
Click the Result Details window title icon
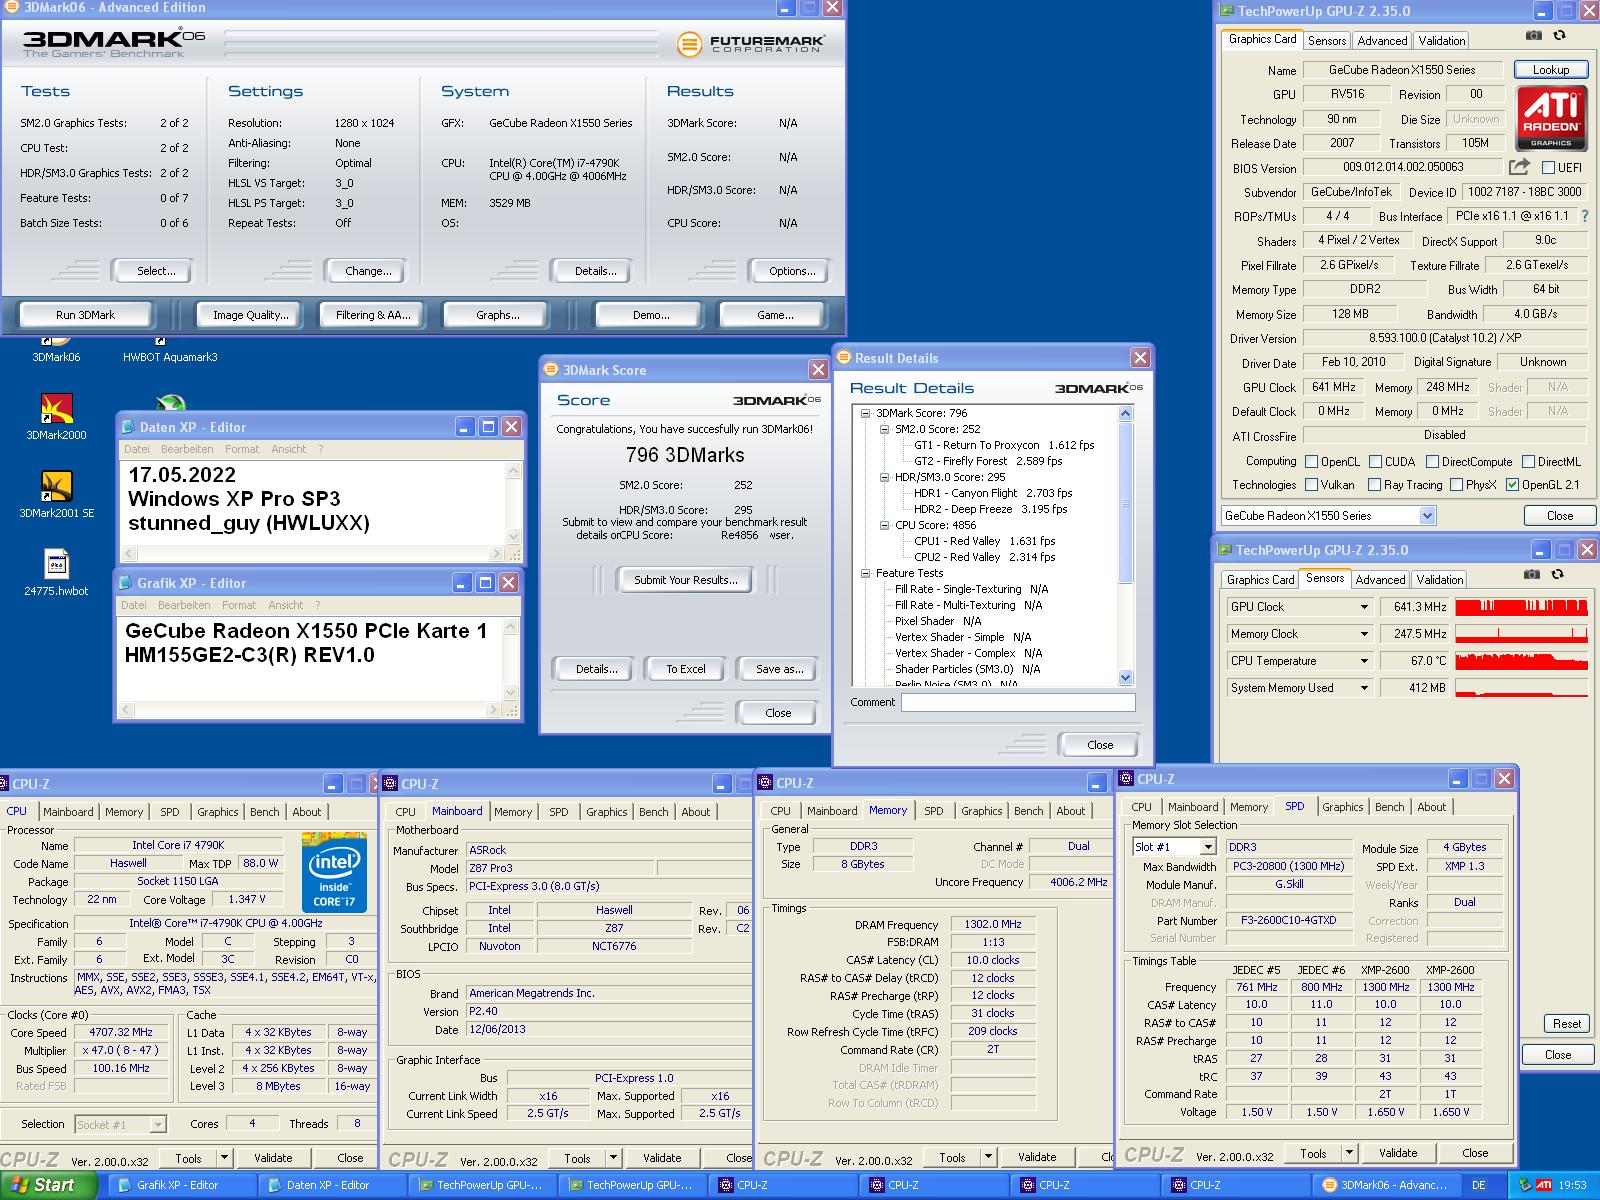tap(844, 358)
